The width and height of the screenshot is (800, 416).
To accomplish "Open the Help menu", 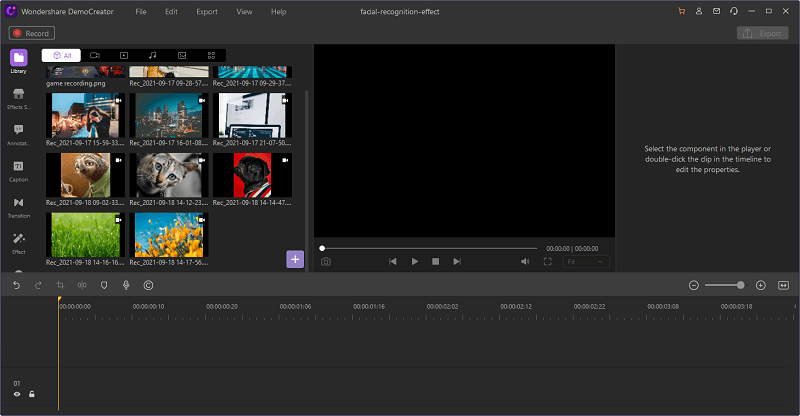I will (x=279, y=11).
